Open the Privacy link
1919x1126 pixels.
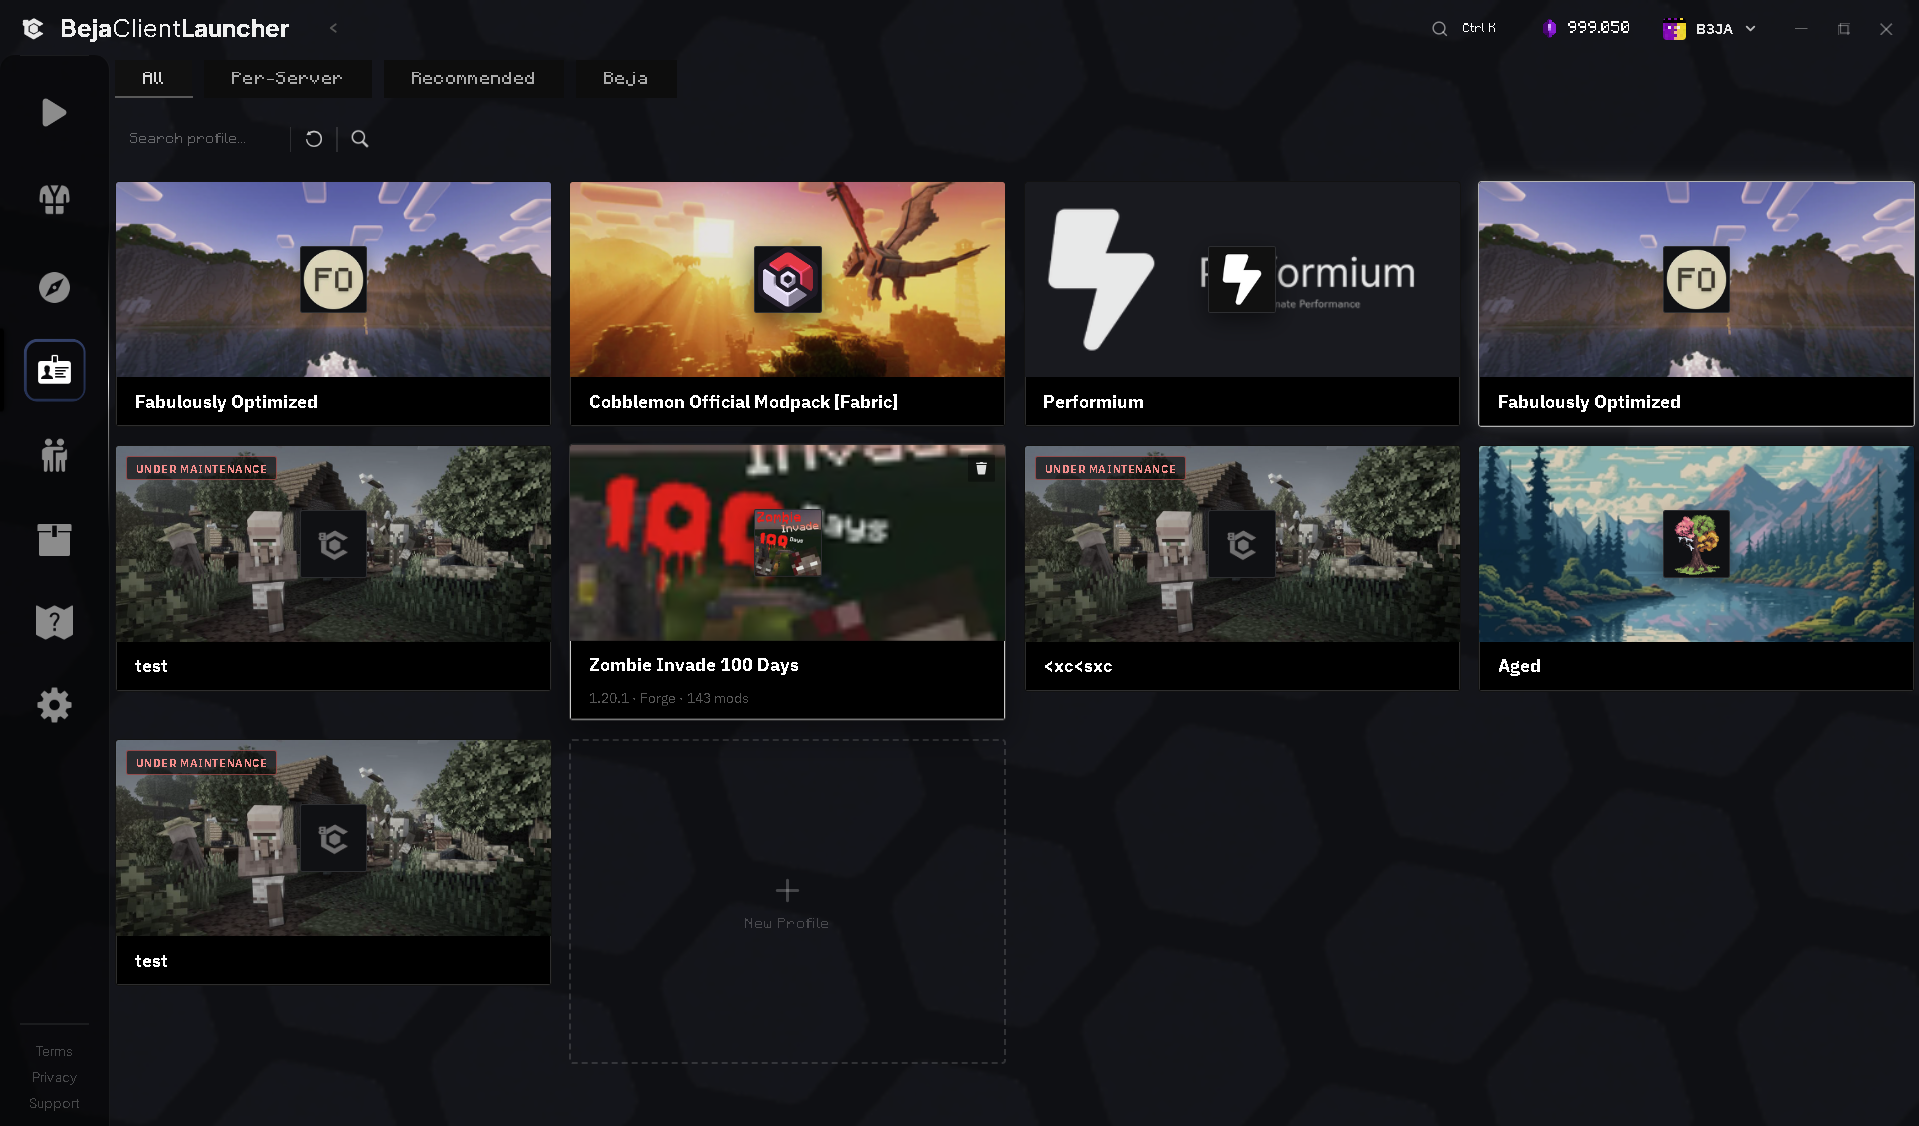point(54,1077)
